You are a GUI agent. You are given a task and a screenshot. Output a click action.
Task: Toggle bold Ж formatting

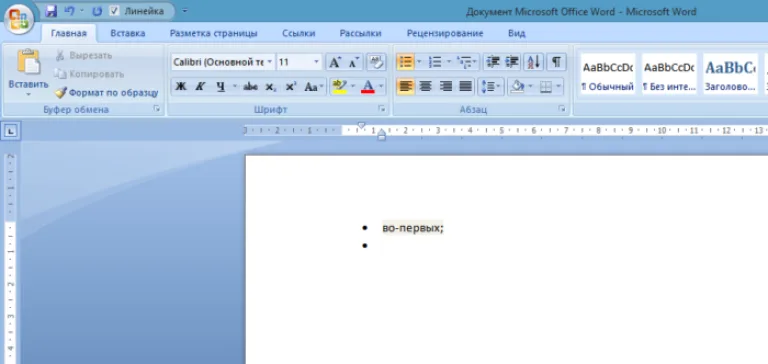click(181, 87)
